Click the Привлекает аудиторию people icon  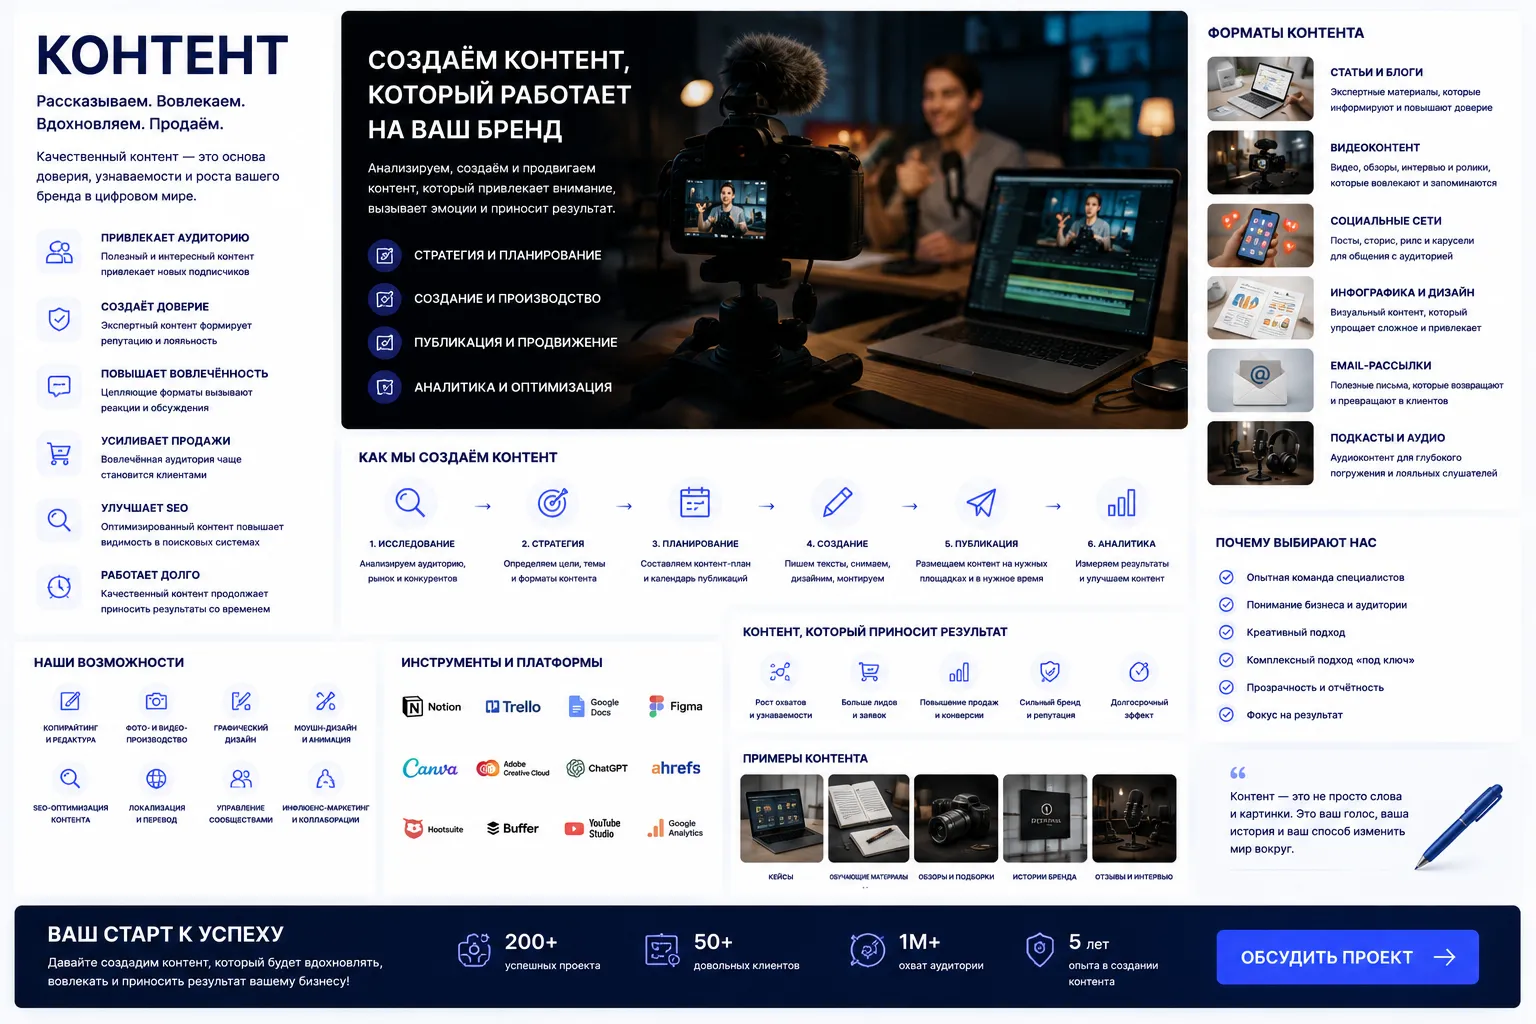60,252
